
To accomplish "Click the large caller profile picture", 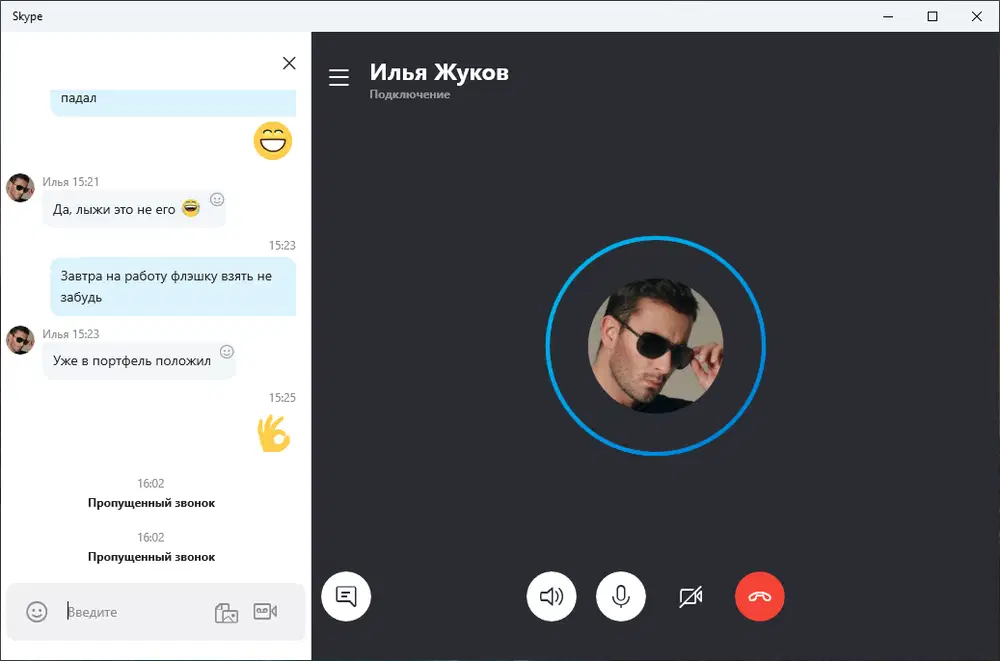I will tap(656, 345).
